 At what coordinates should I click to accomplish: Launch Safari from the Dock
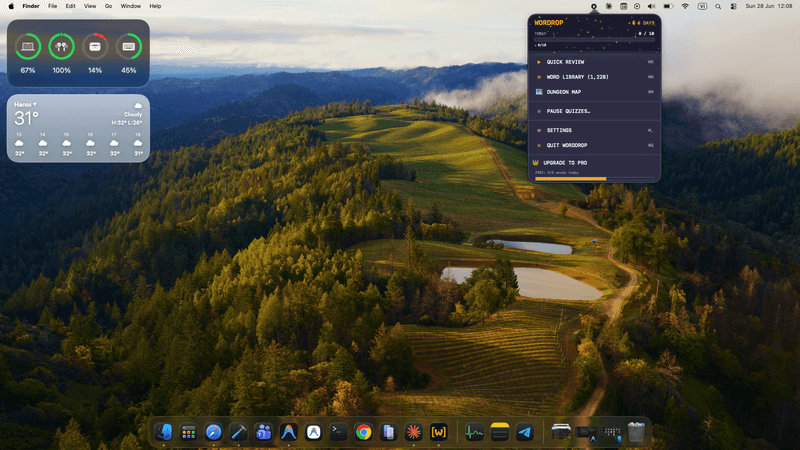pyautogui.click(x=214, y=432)
